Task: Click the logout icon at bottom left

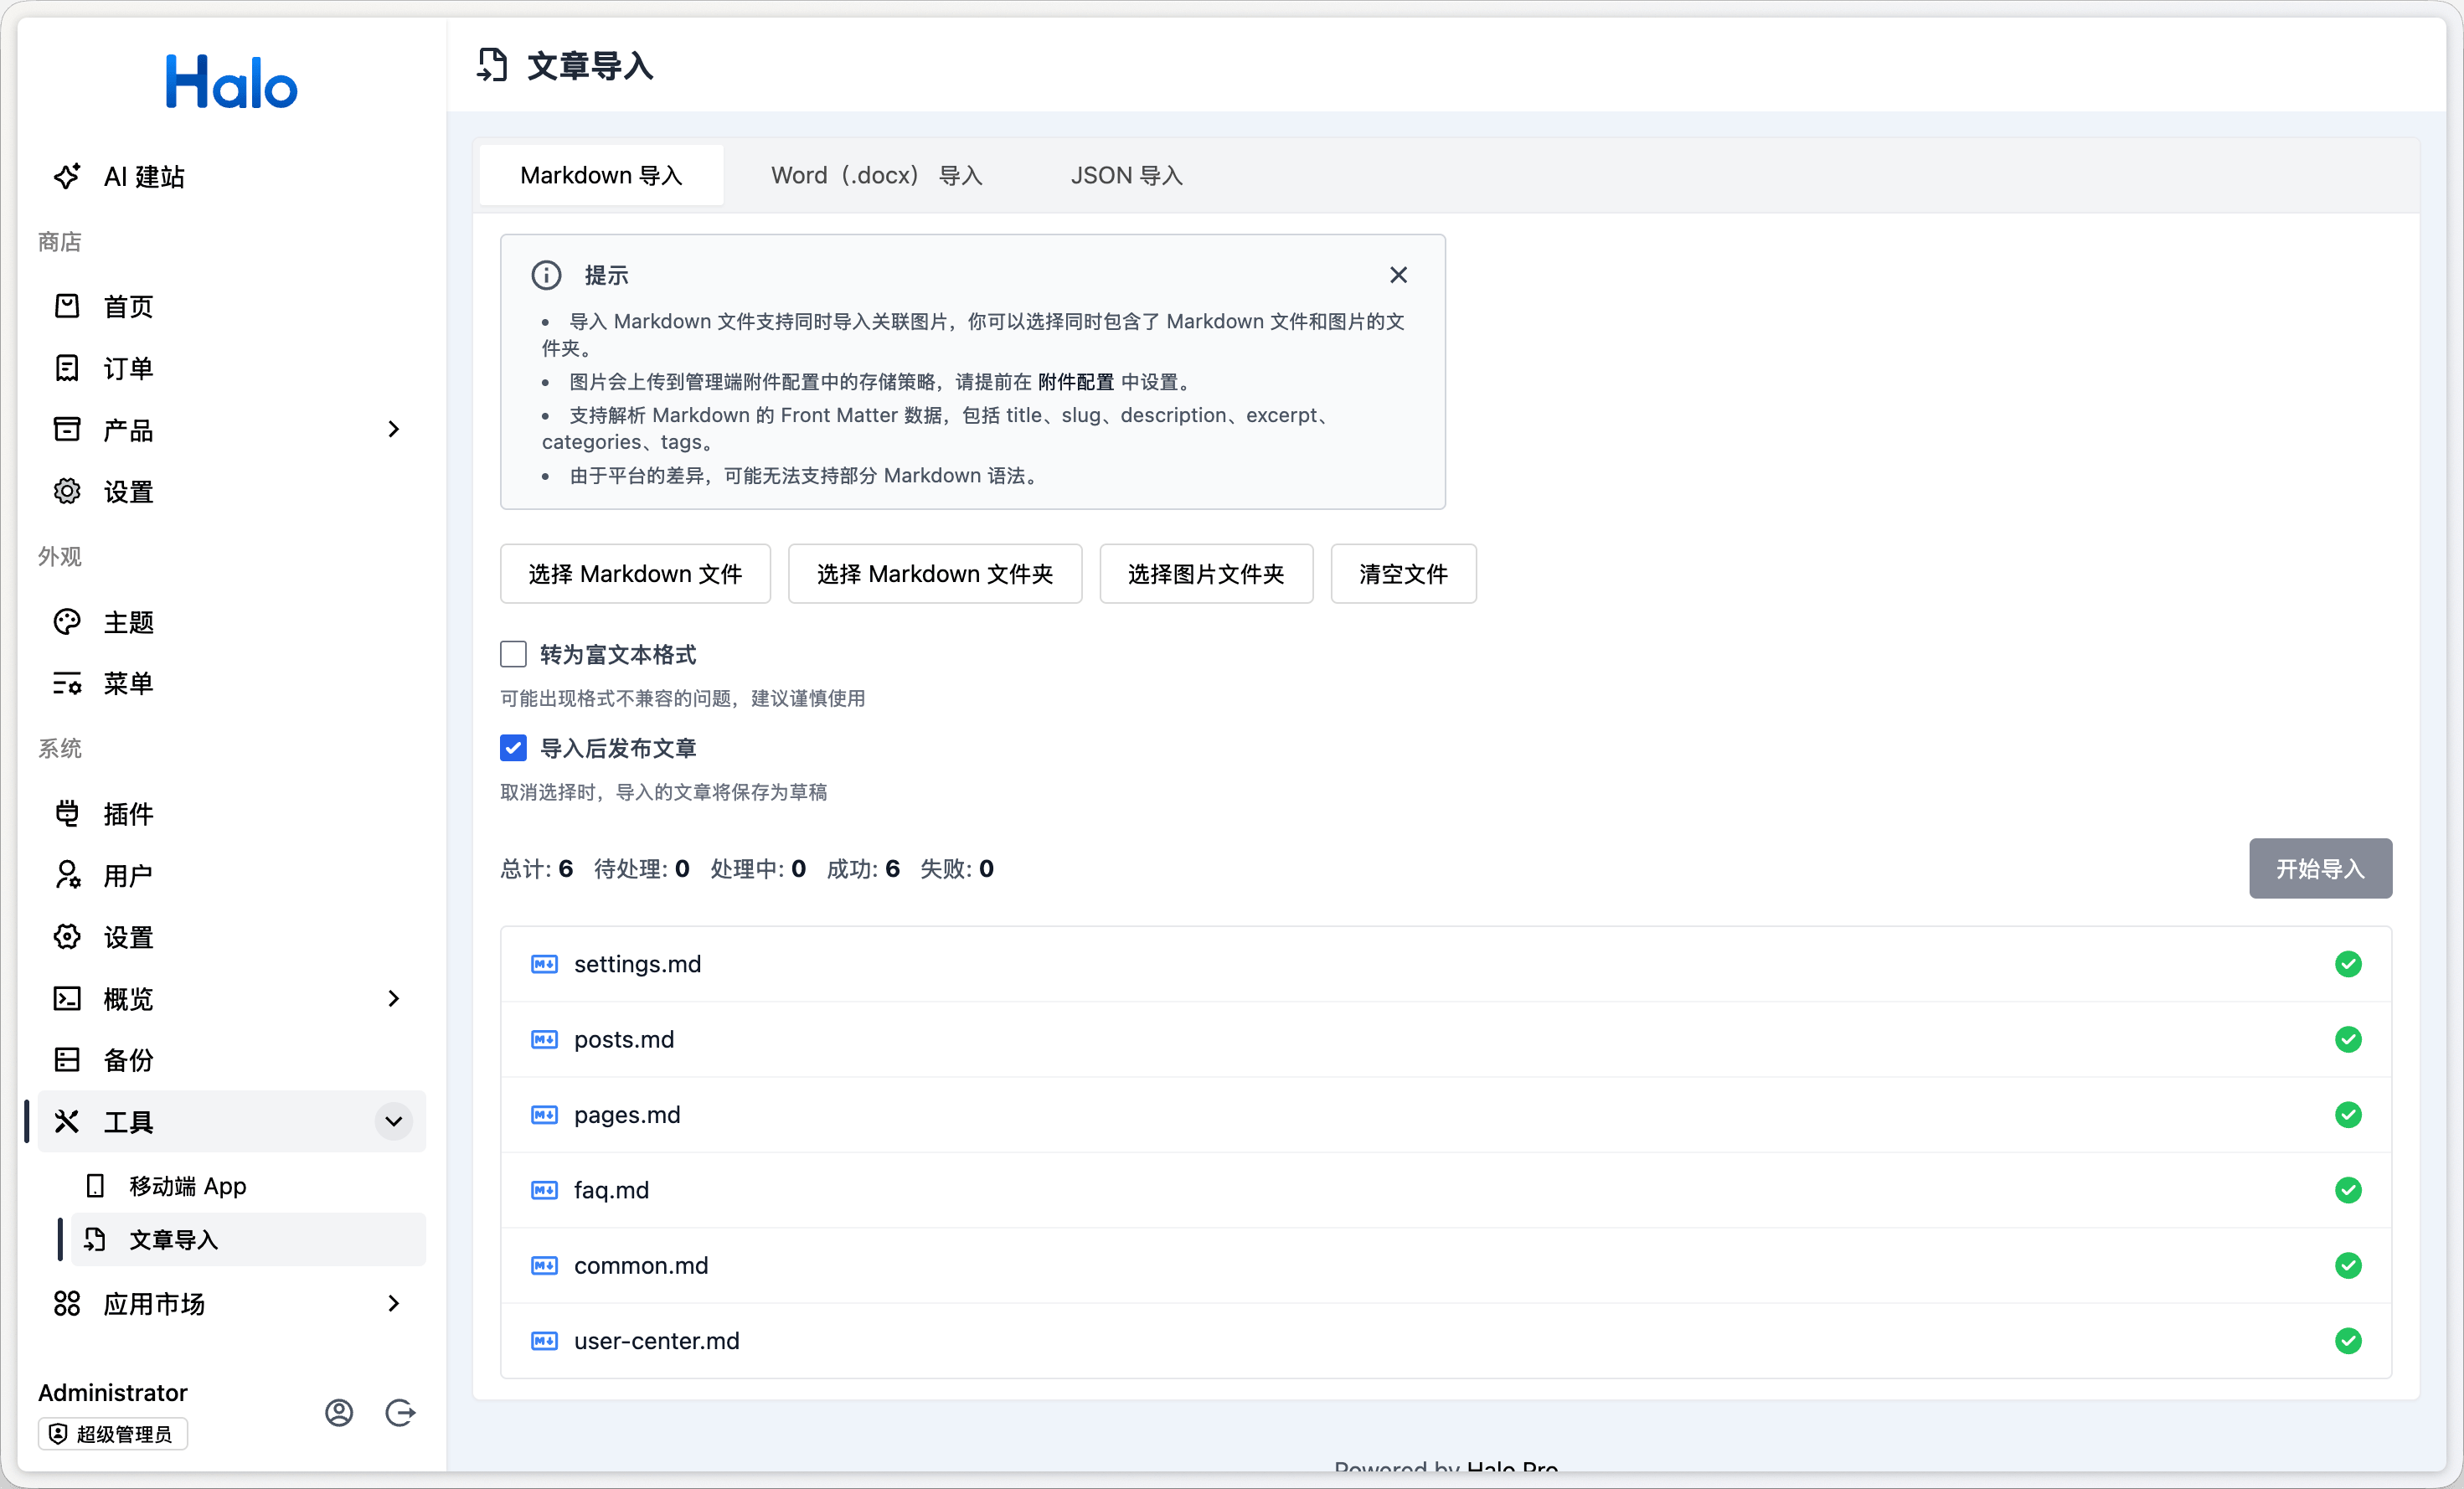Action: (400, 1412)
